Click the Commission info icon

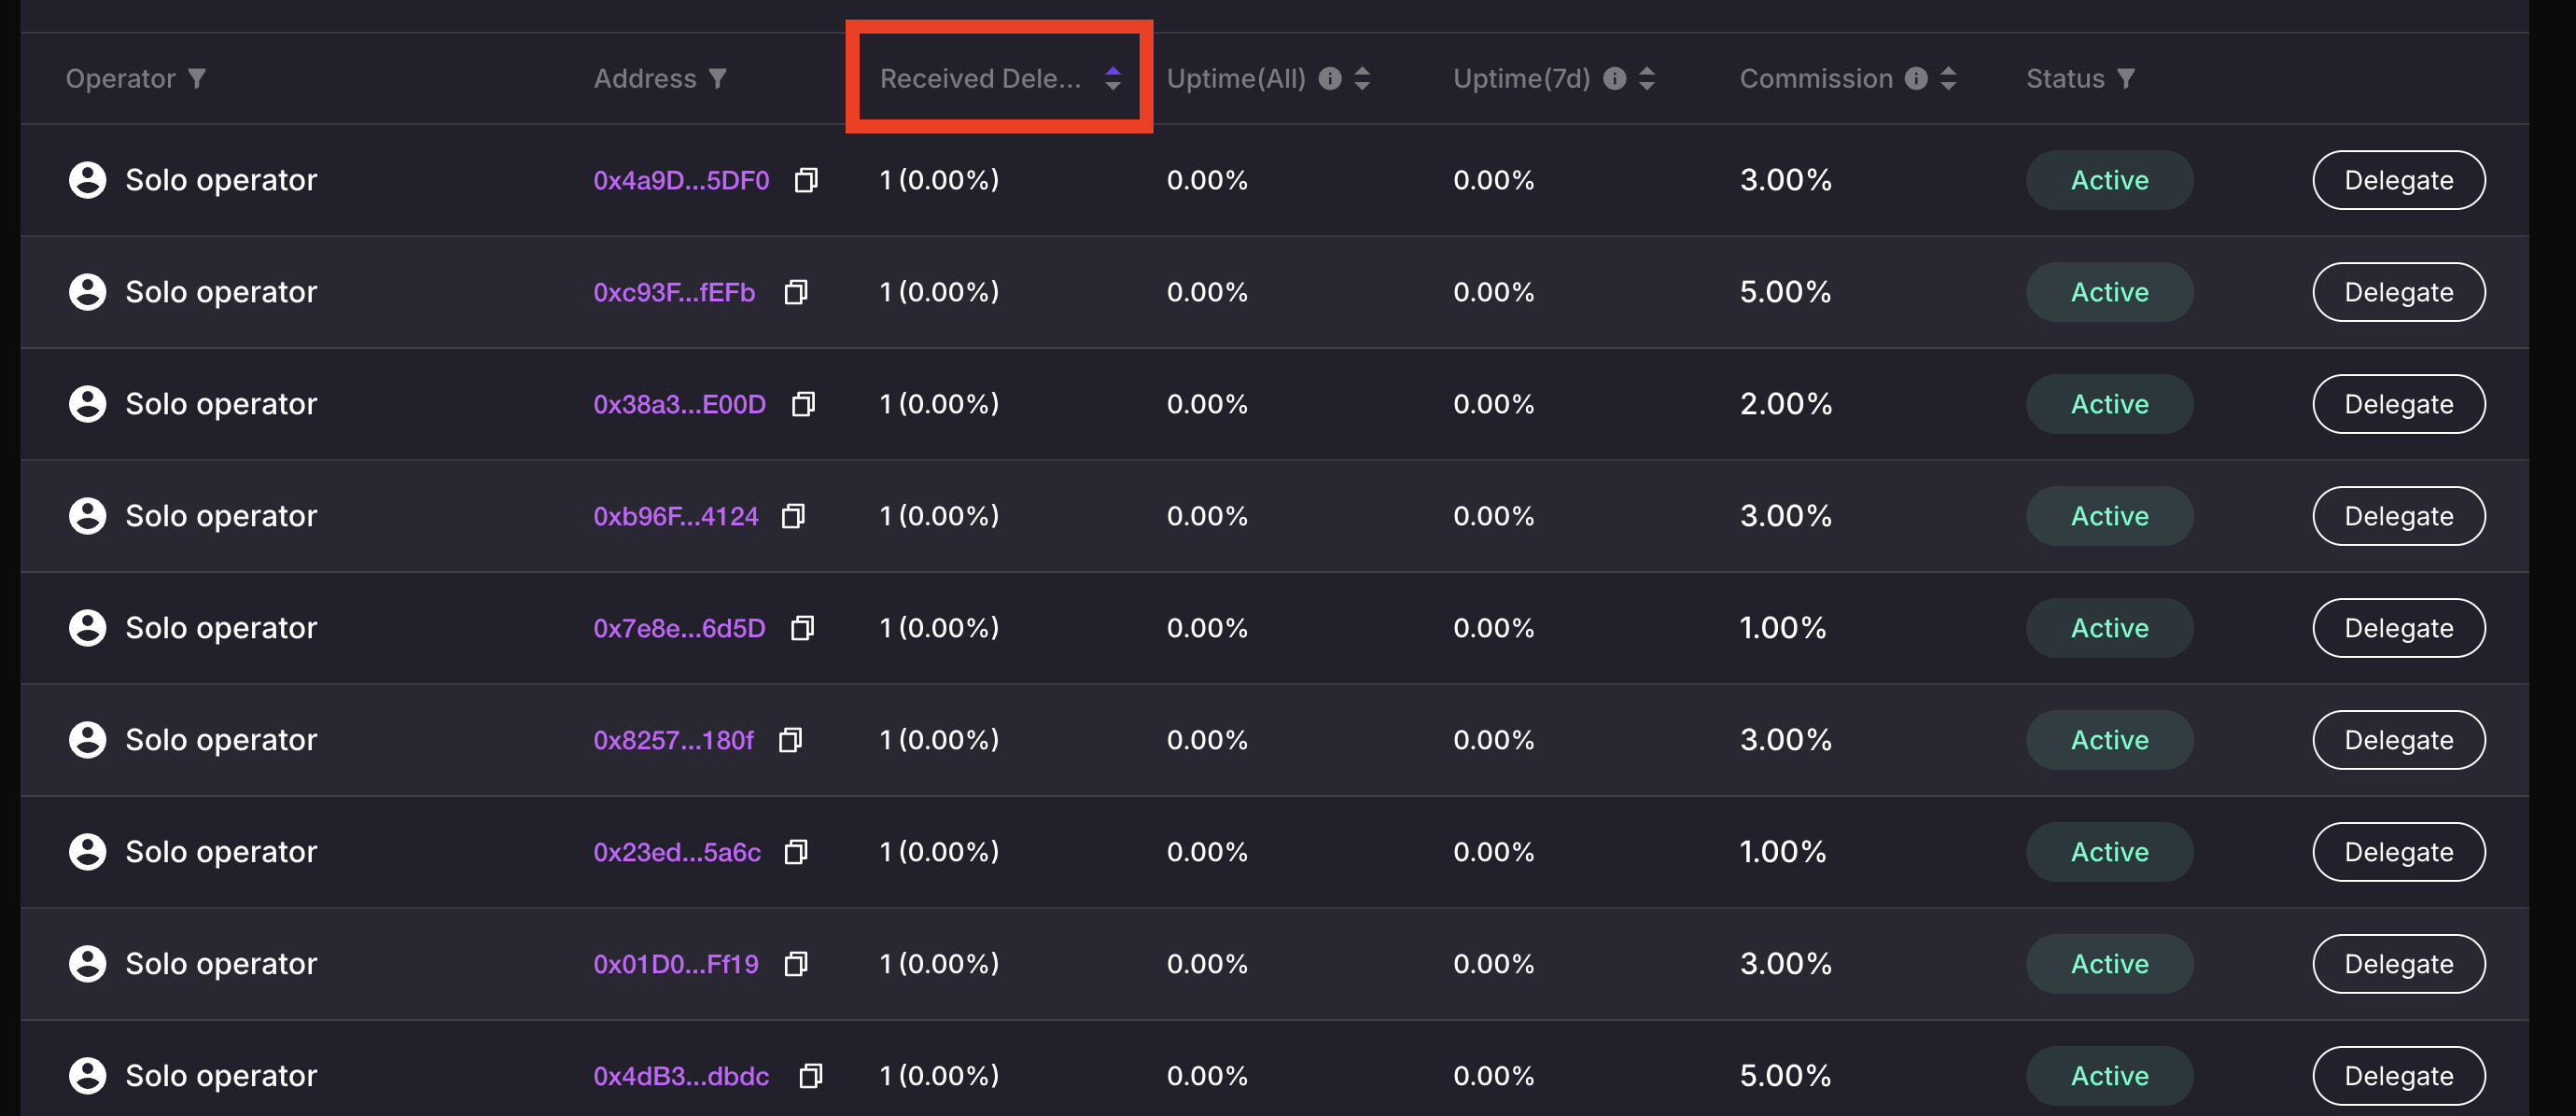(1915, 78)
